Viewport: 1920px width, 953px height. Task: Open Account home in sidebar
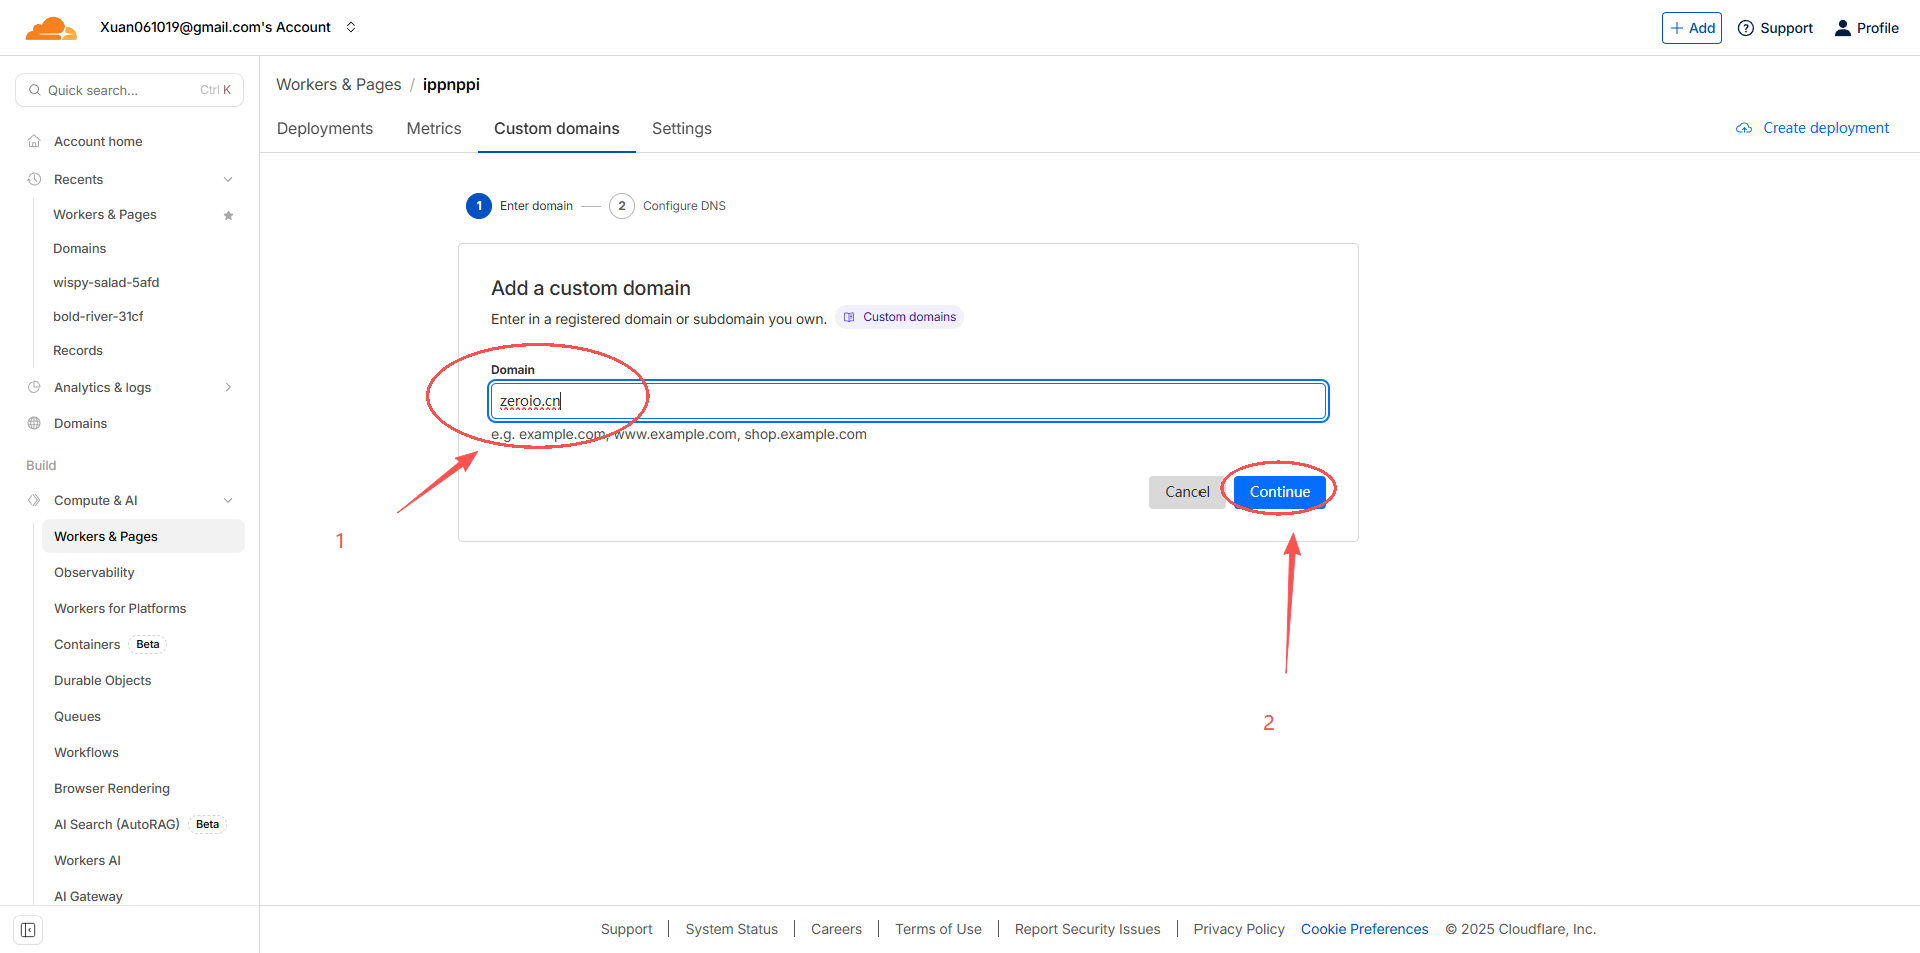coord(98,141)
